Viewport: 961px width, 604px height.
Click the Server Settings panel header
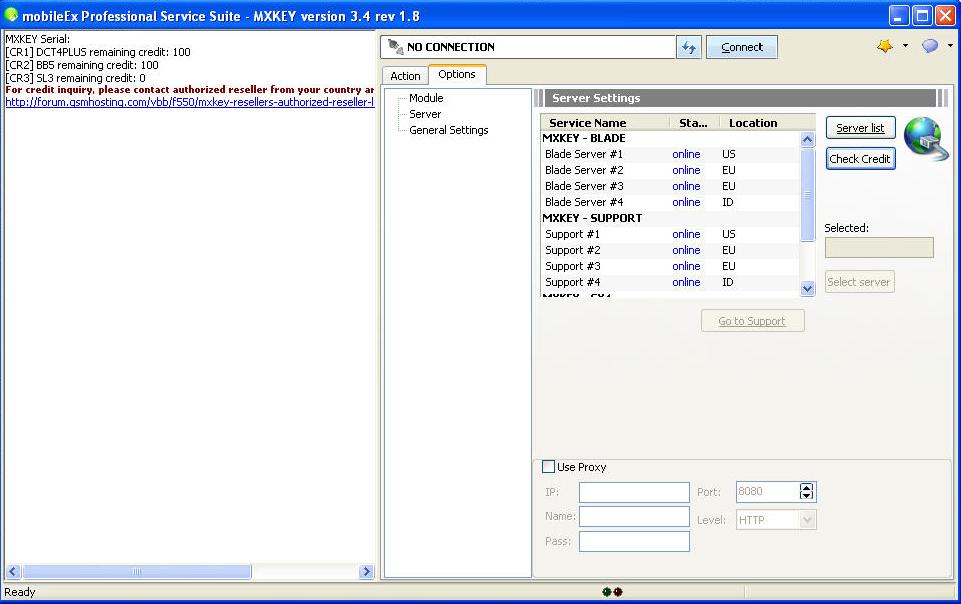pos(741,98)
